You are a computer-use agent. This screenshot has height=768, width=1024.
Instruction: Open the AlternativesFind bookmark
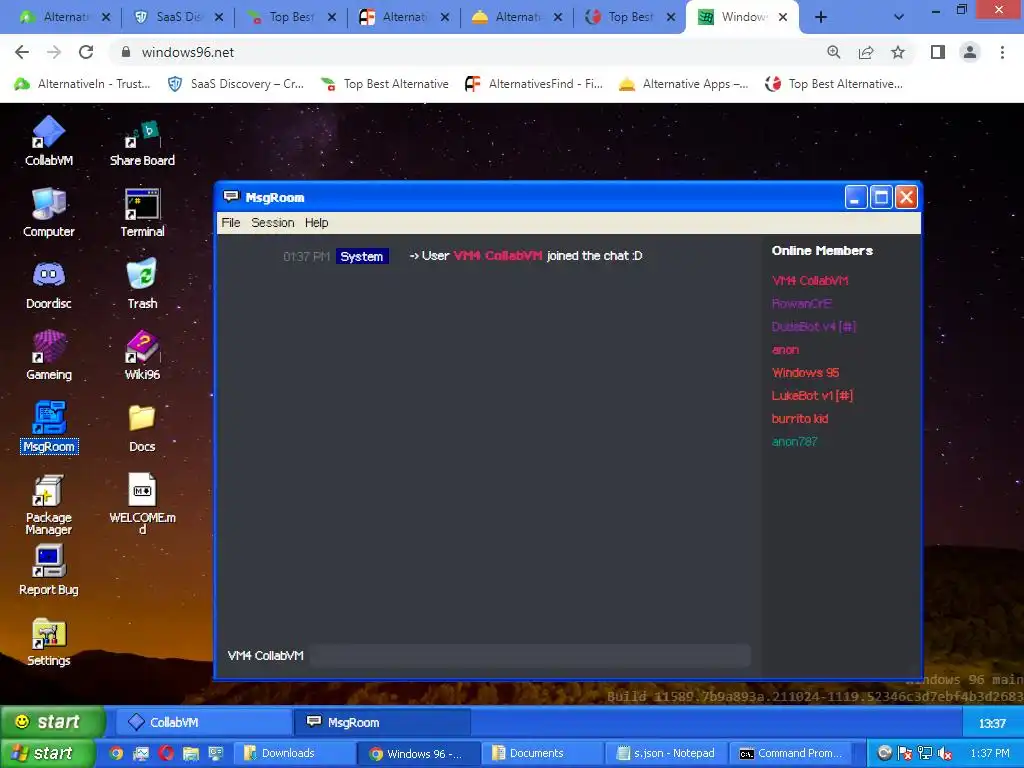tap(534, 84)
